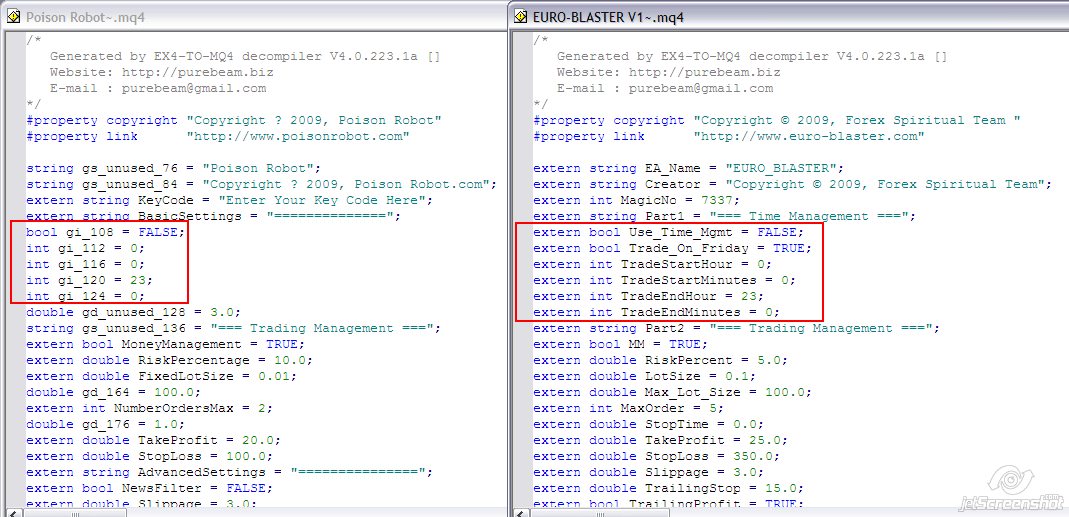Click the int gi_112 = 0 line

coord(86,248)
